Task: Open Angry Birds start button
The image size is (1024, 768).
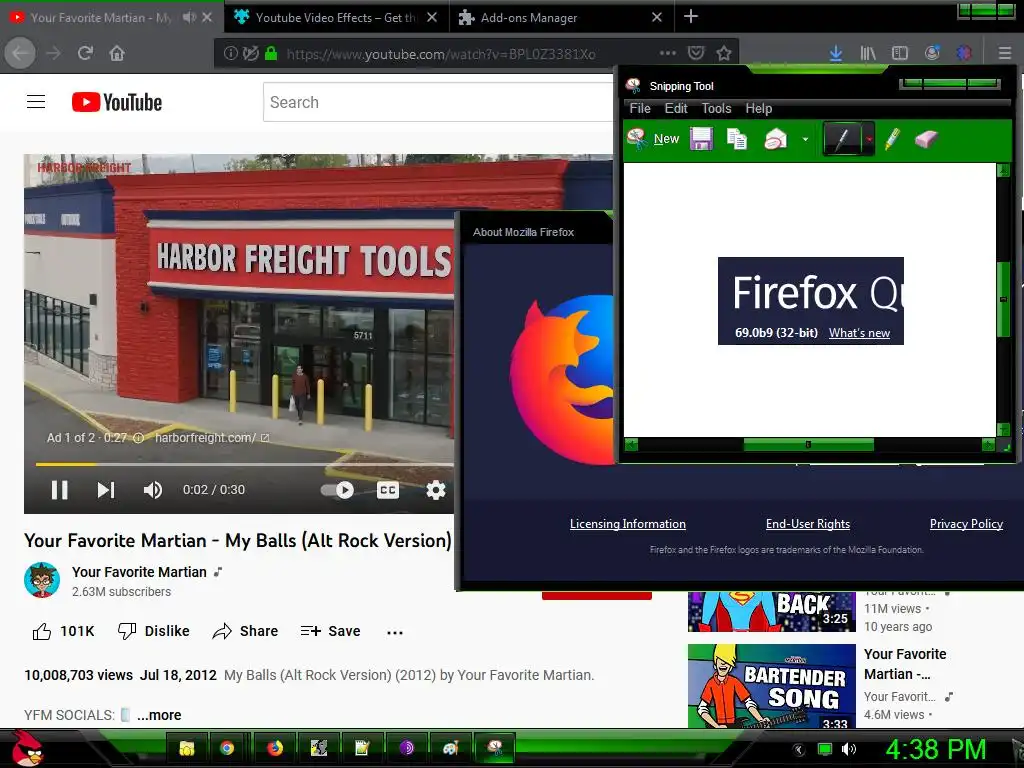Action: [27, 748]
